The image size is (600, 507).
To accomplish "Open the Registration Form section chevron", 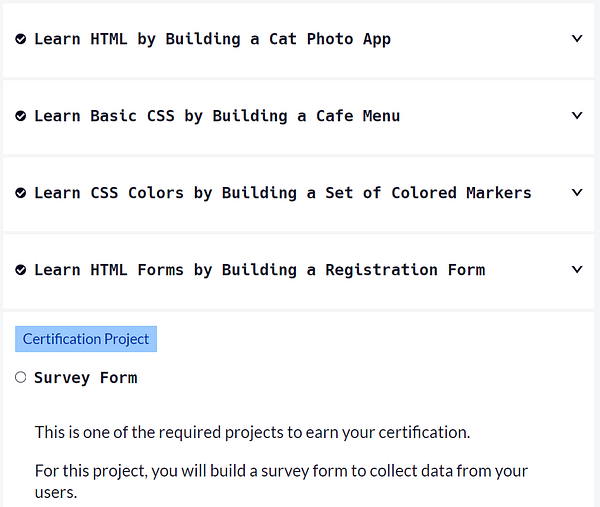I will (x=577, y=270).
